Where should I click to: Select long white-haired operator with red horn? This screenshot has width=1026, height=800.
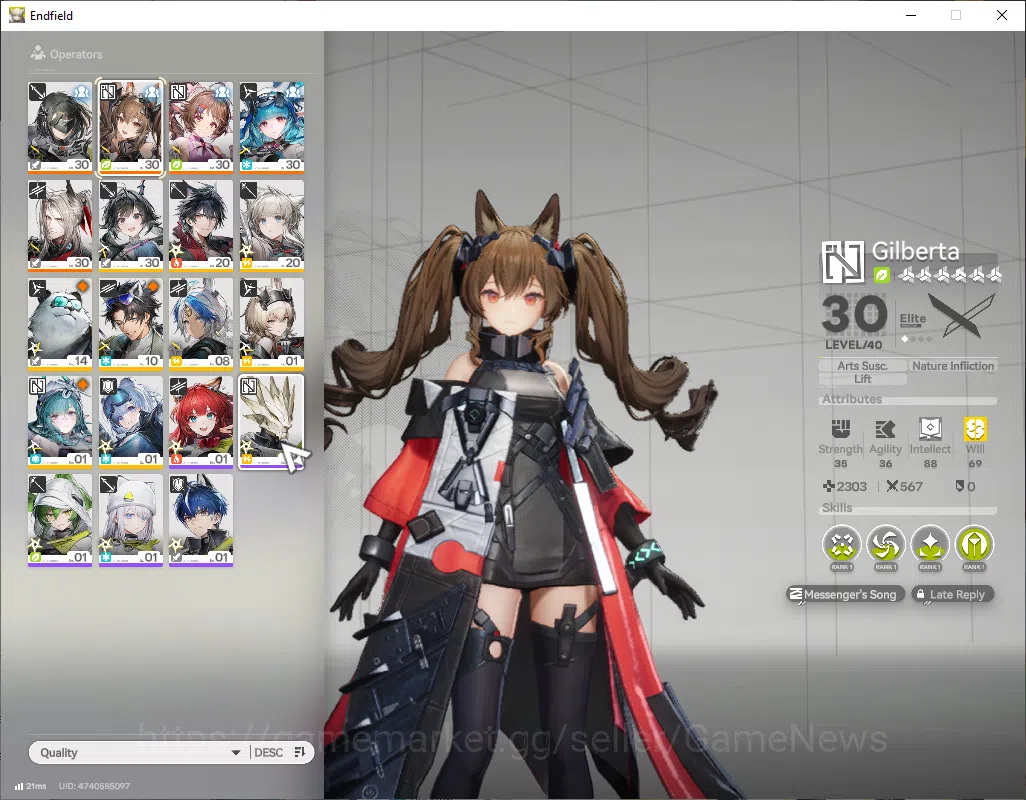click(x=60, y=224)
